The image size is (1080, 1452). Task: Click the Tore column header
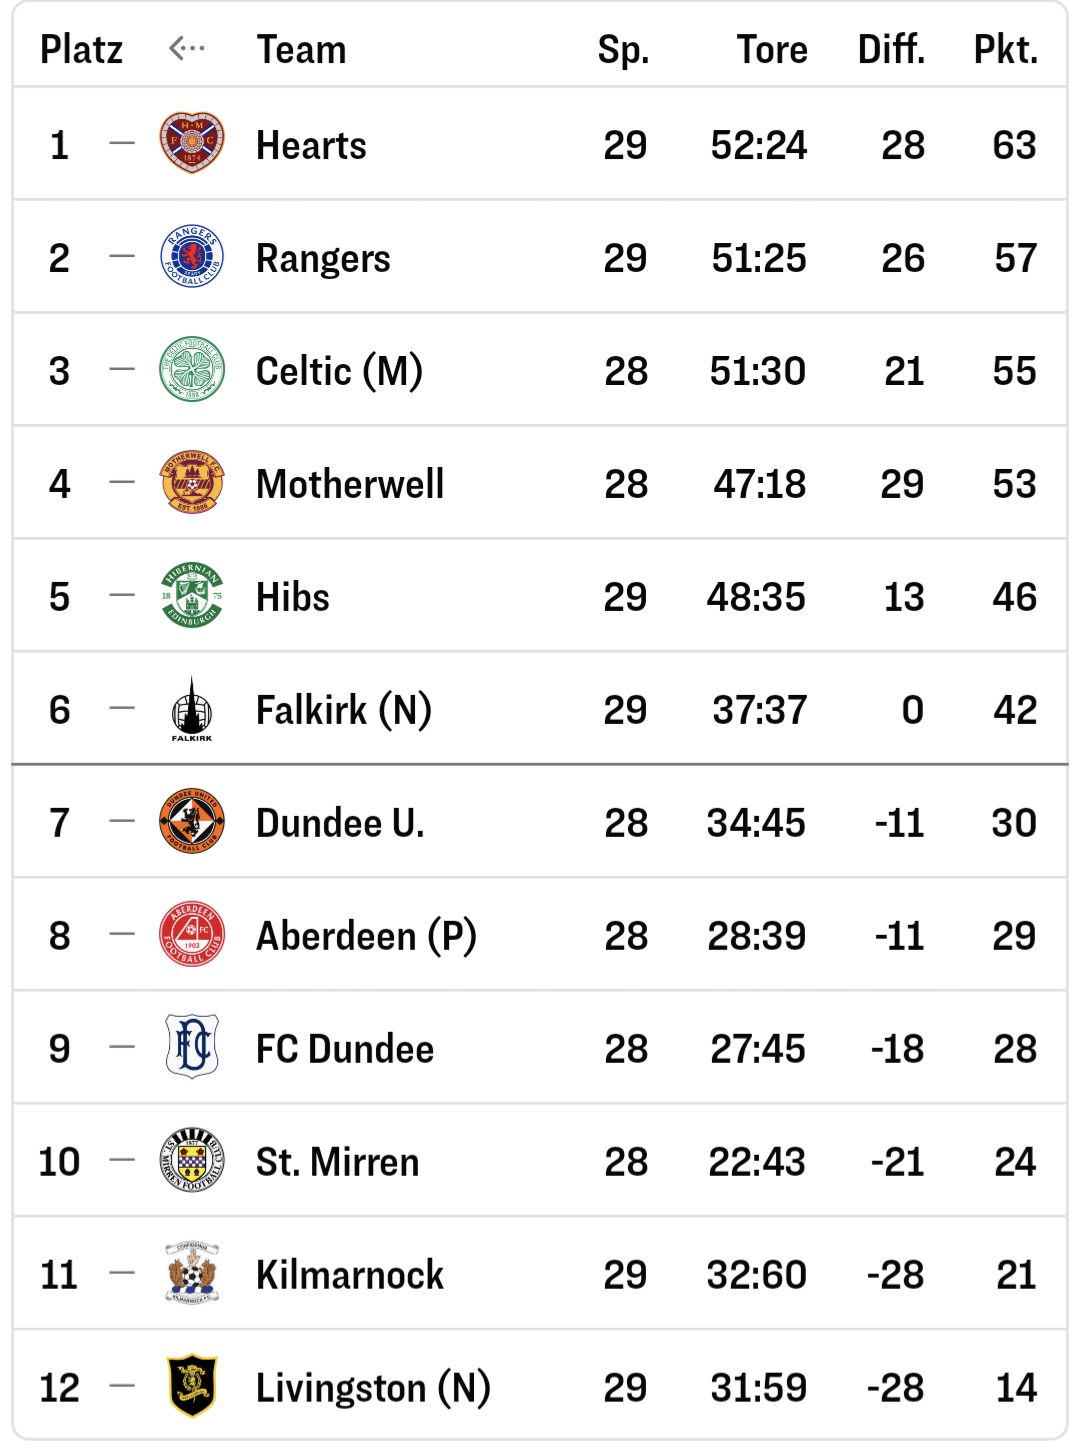[772, 49]
